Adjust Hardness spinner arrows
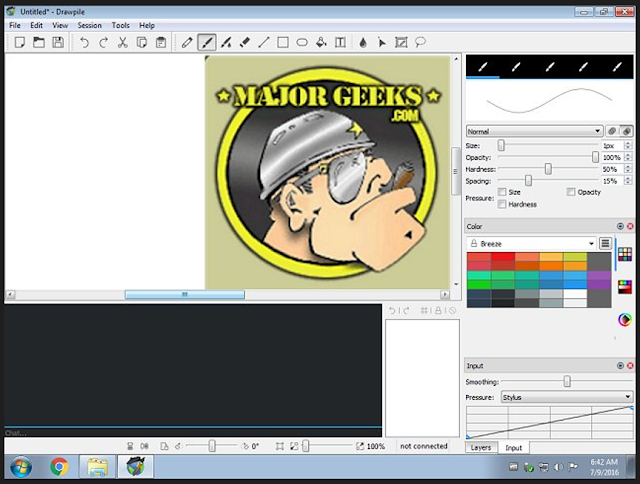640x484 pixels. tap(628, 169)
